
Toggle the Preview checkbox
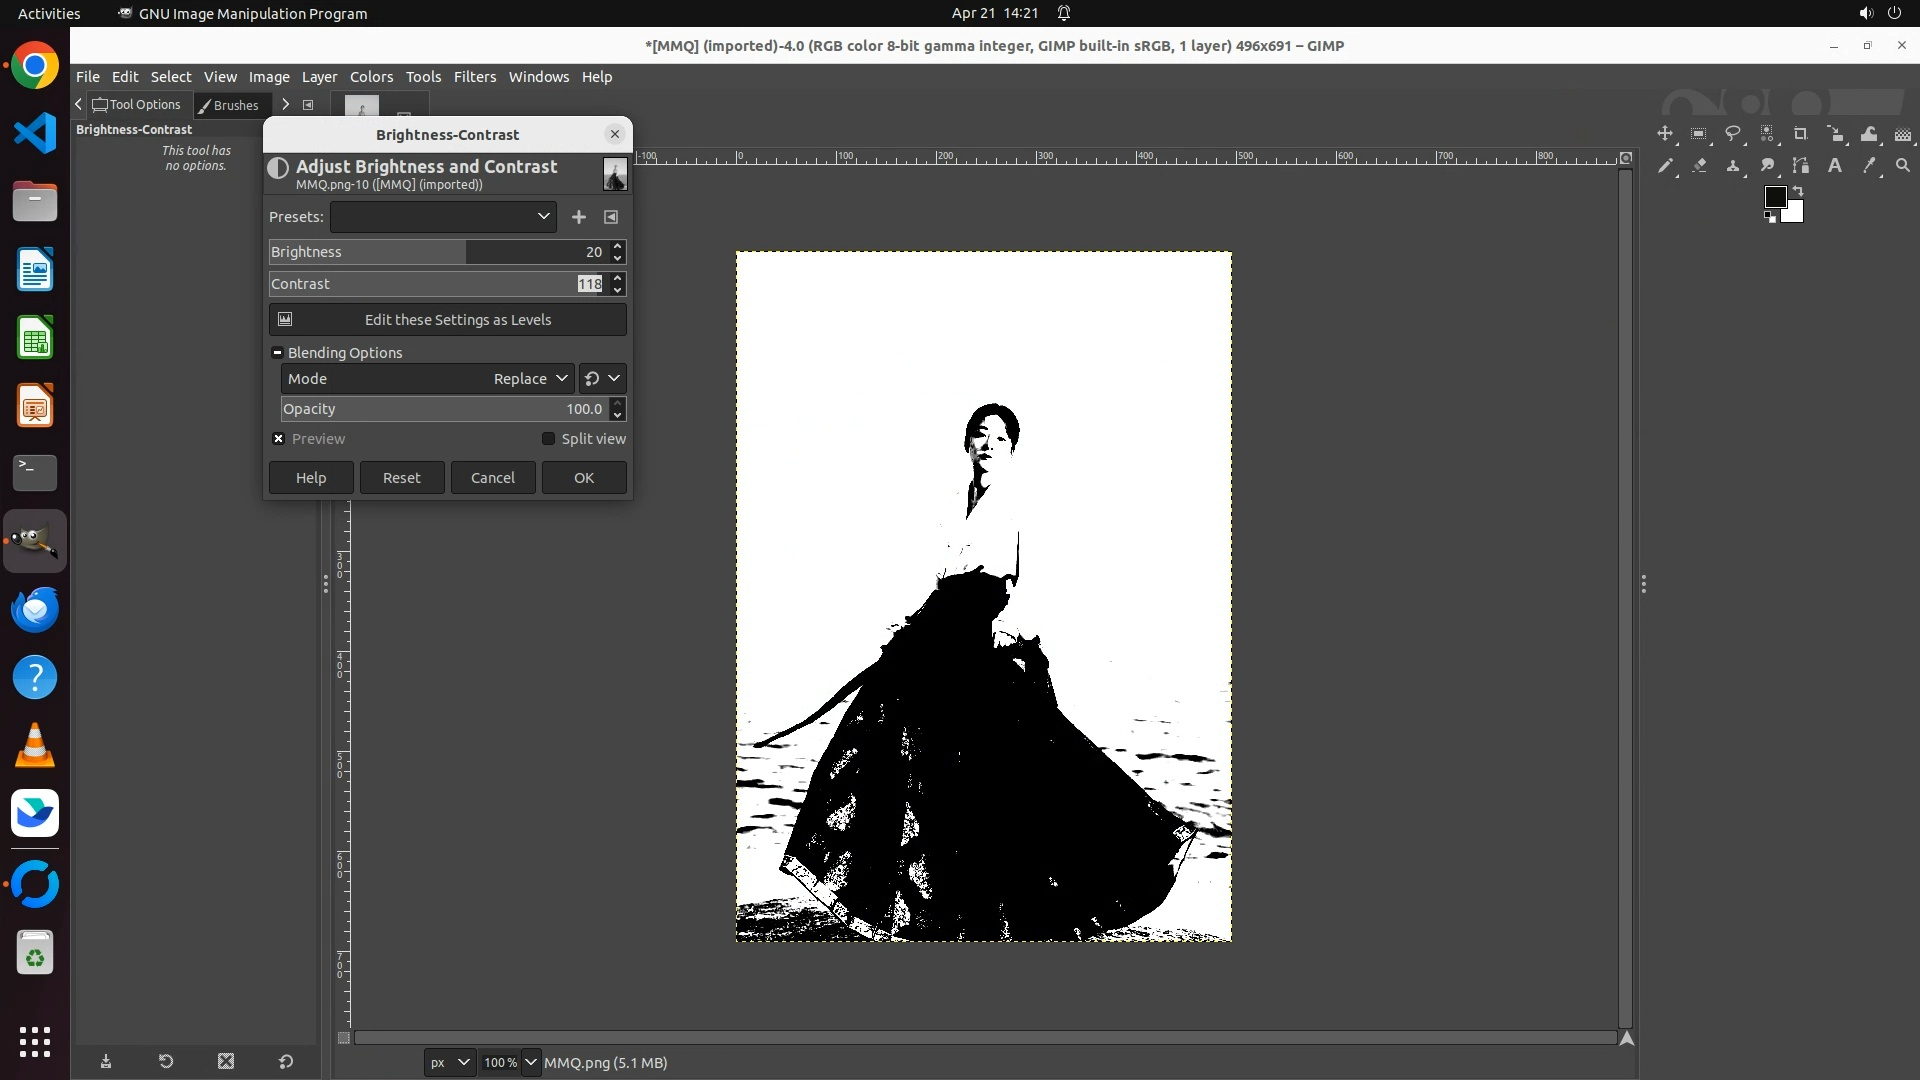point(279,439)
